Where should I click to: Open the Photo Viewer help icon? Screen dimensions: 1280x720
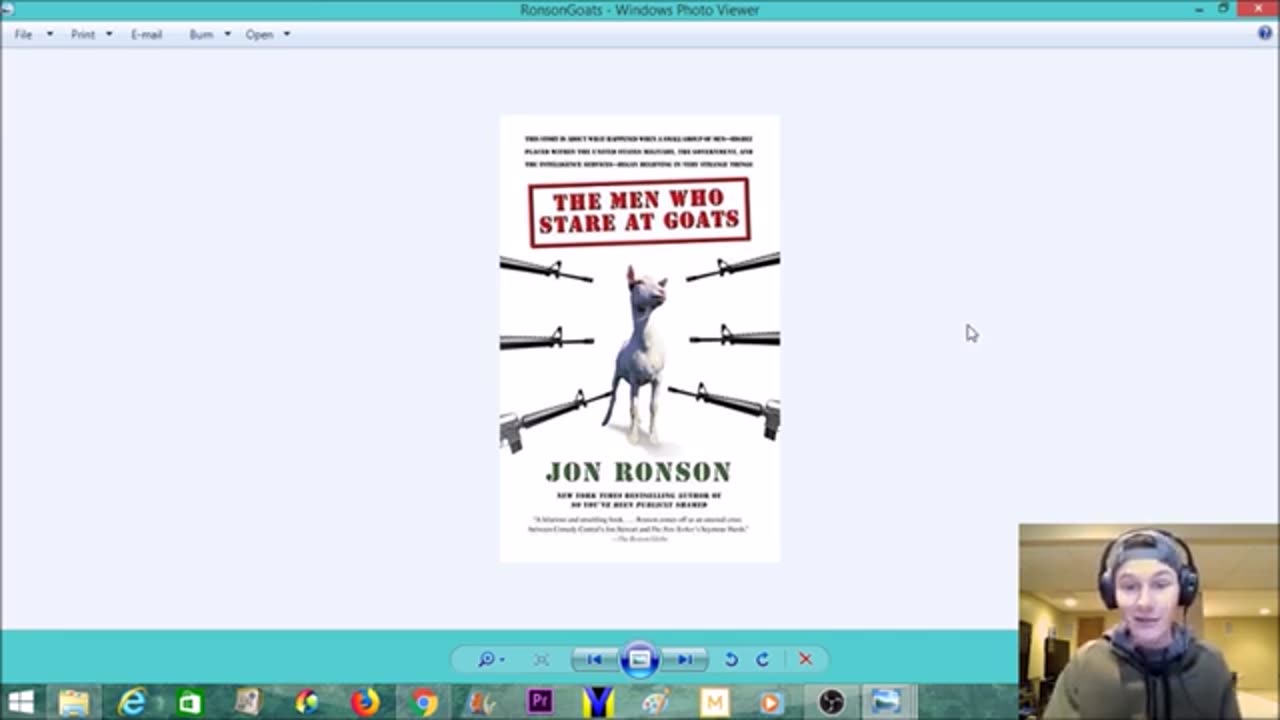point(1265,33)
